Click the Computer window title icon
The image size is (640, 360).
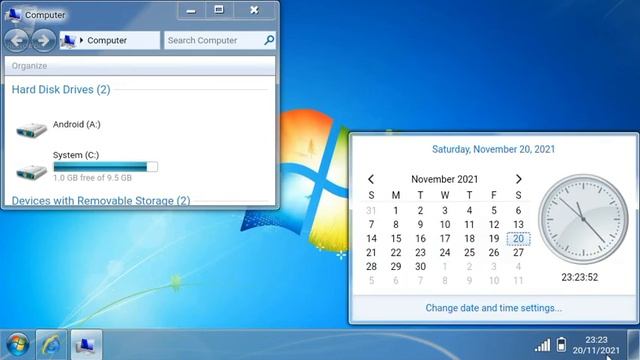coord(13,15)
